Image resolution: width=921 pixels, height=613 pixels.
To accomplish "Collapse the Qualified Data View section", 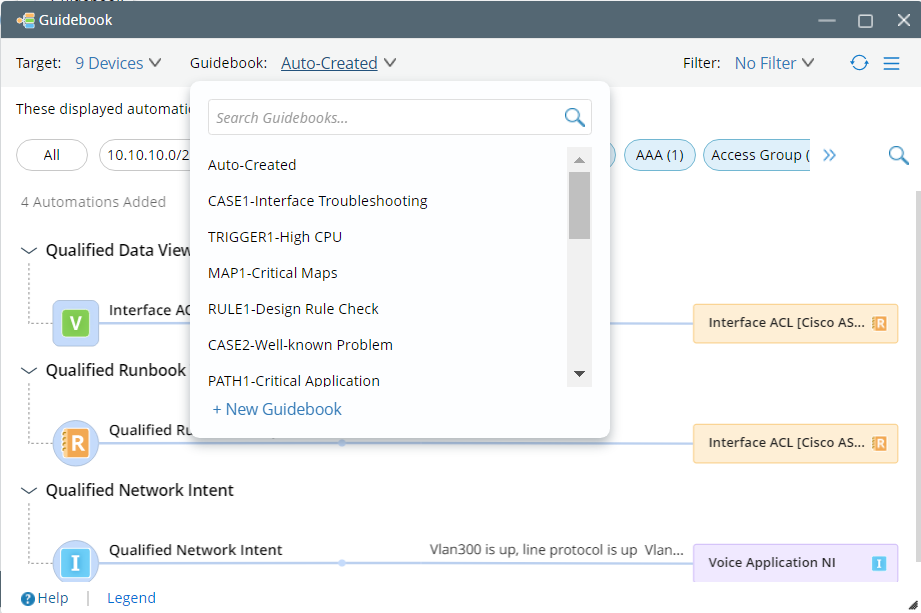I will click(28, 250).
